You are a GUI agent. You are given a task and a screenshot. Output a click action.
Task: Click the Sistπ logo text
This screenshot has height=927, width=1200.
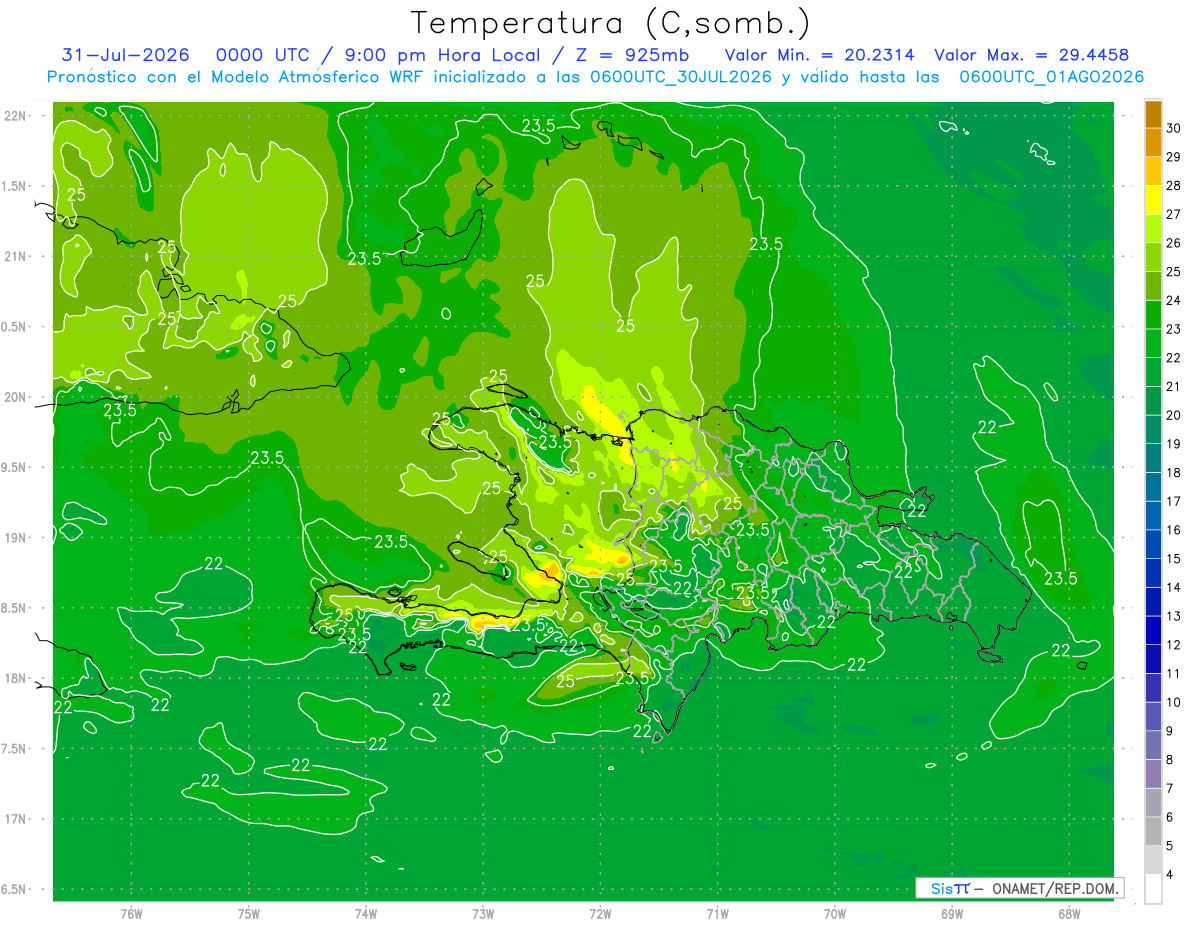pyautogui.click(x=949, y=888)
